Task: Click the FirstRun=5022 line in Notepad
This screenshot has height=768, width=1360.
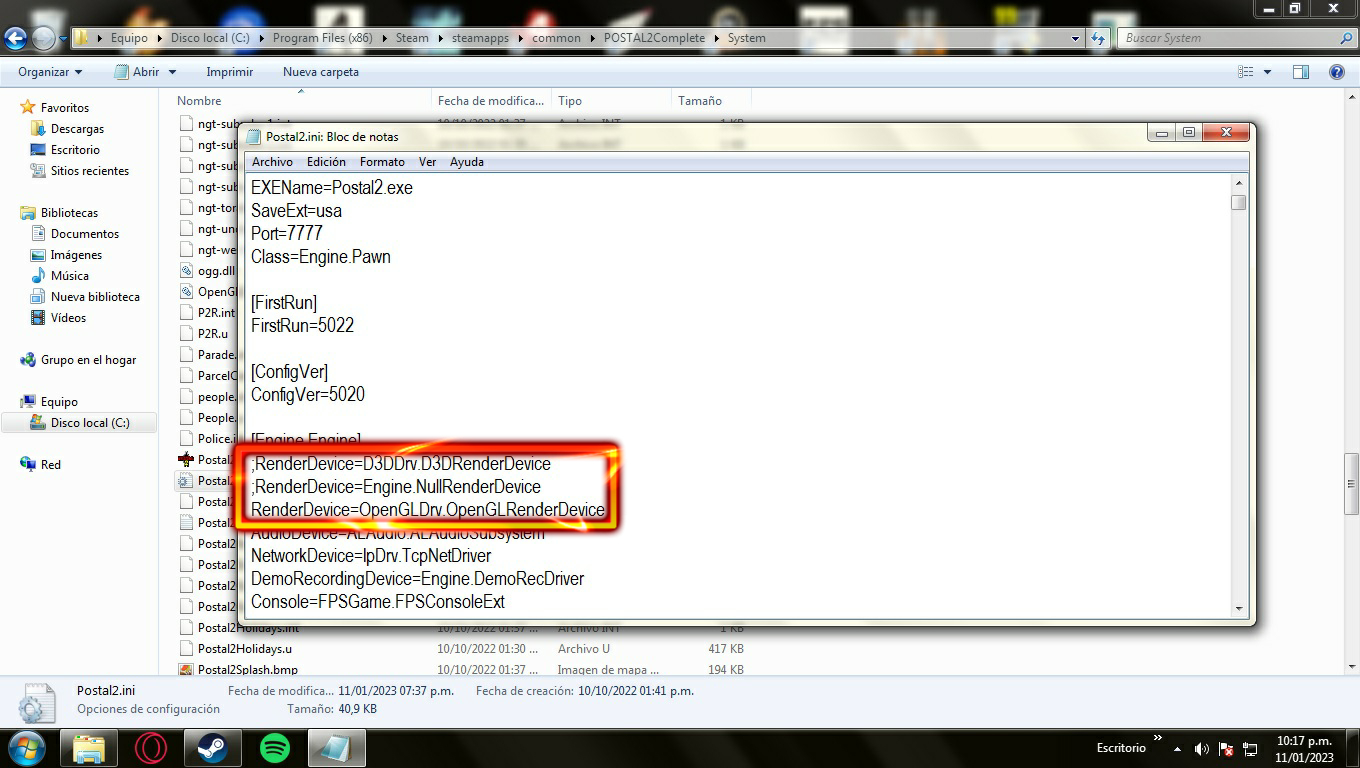Action: click(303, 326)
